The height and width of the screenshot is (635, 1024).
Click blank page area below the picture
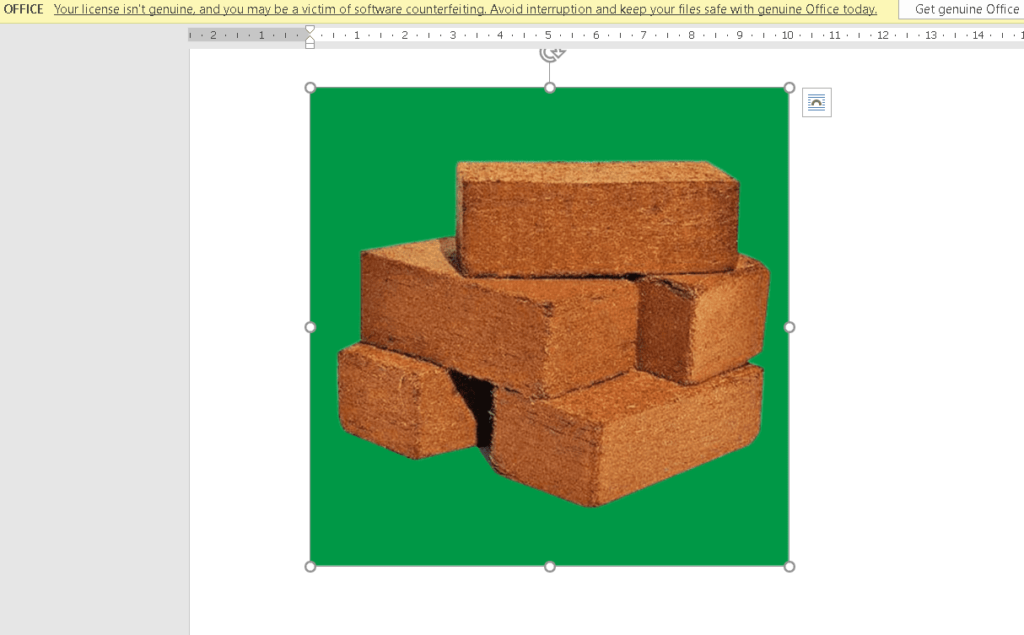click(x=550, y=605)
